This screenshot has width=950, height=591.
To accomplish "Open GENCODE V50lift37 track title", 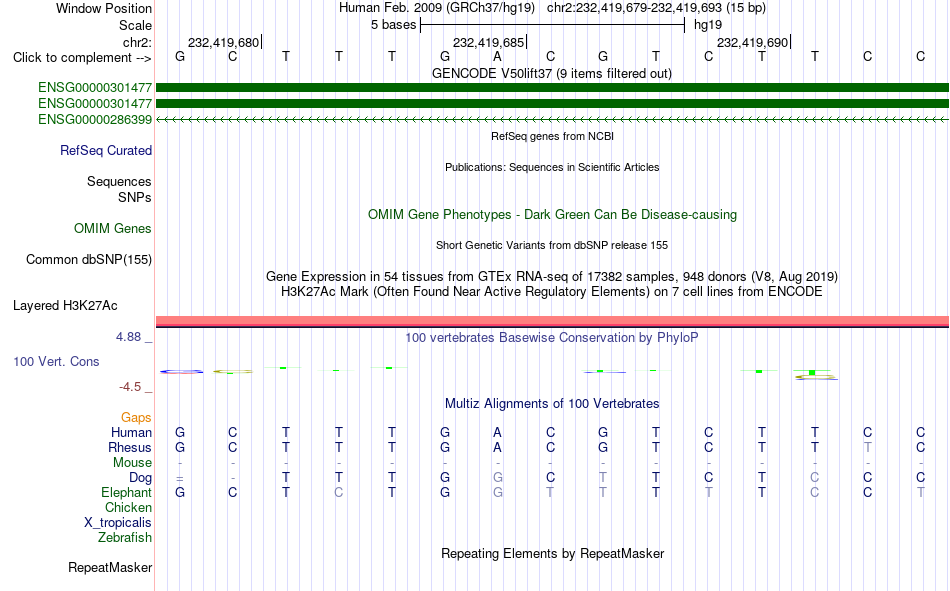I will coord(552,73).
